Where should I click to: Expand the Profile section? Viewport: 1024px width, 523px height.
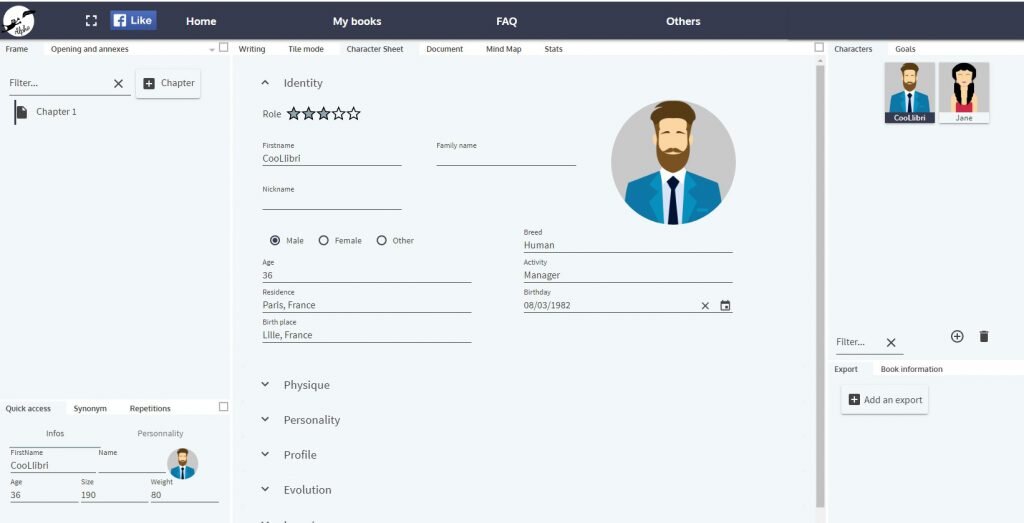pyautogui.click(x=265, y=454)
